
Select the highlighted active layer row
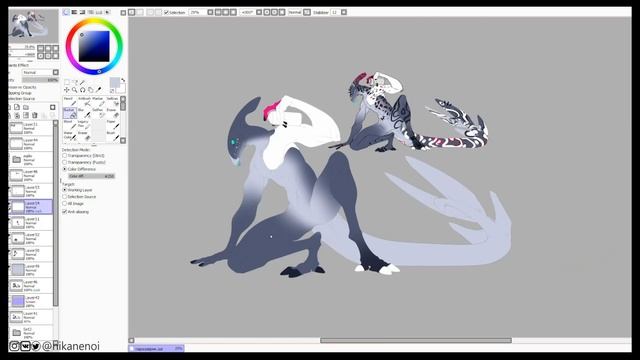pos(31,207)
